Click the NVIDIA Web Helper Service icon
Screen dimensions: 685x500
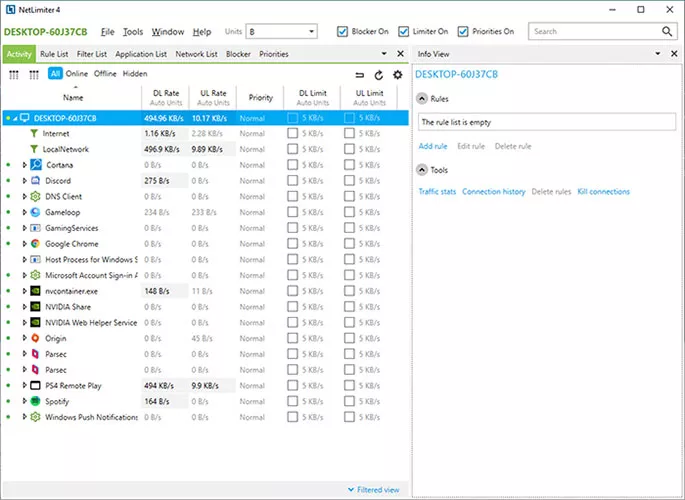(35, 322)
